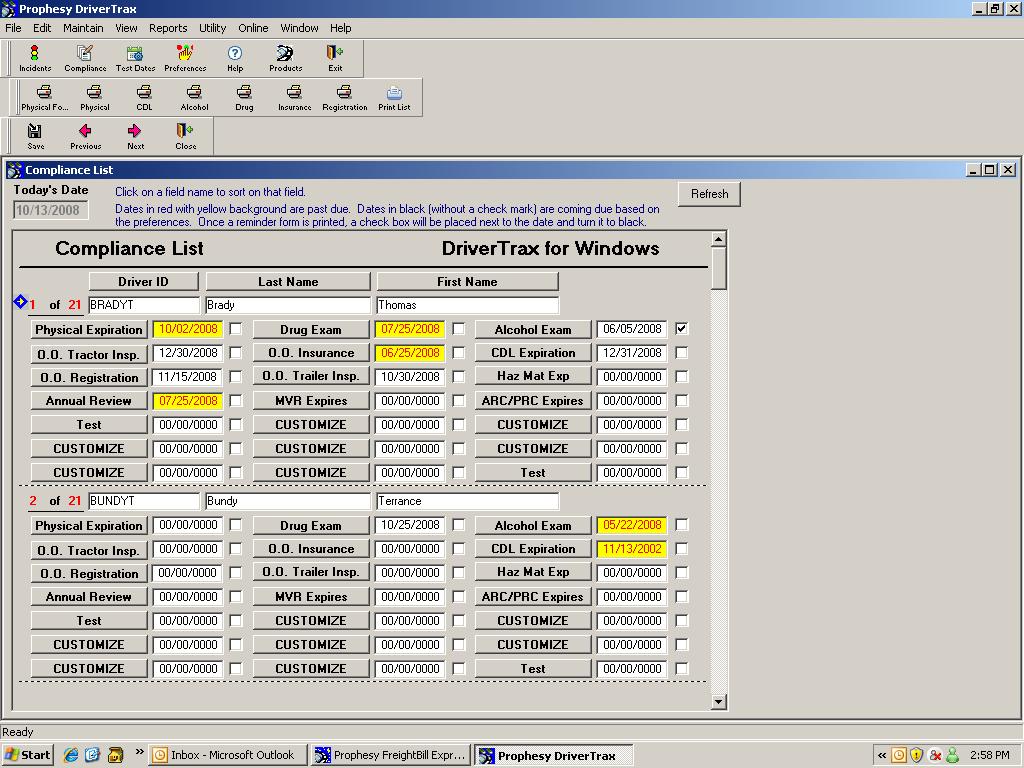Open the Window menu
Image resolution: width=1024 pixels, height=768 pixels.
point(299,28)
